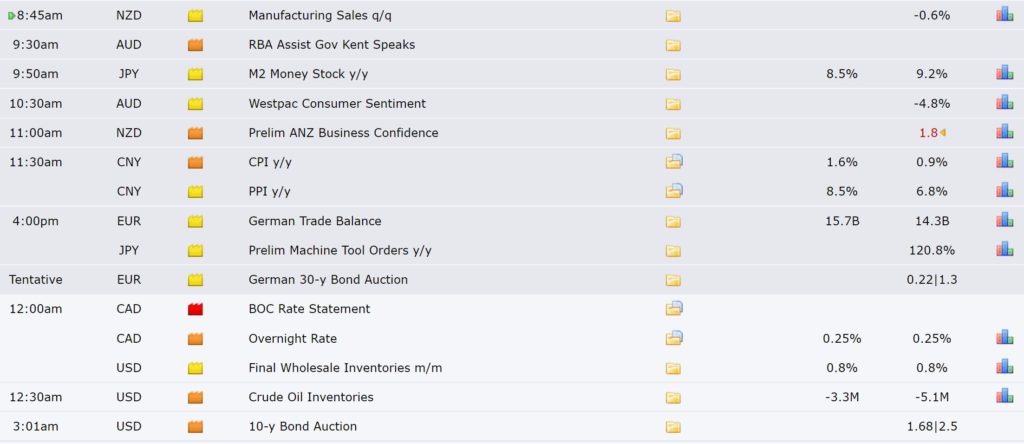This screenshot has width=1024, height=444.
Task: Open detail folder for CPI y/y
Action: point(674,162)
